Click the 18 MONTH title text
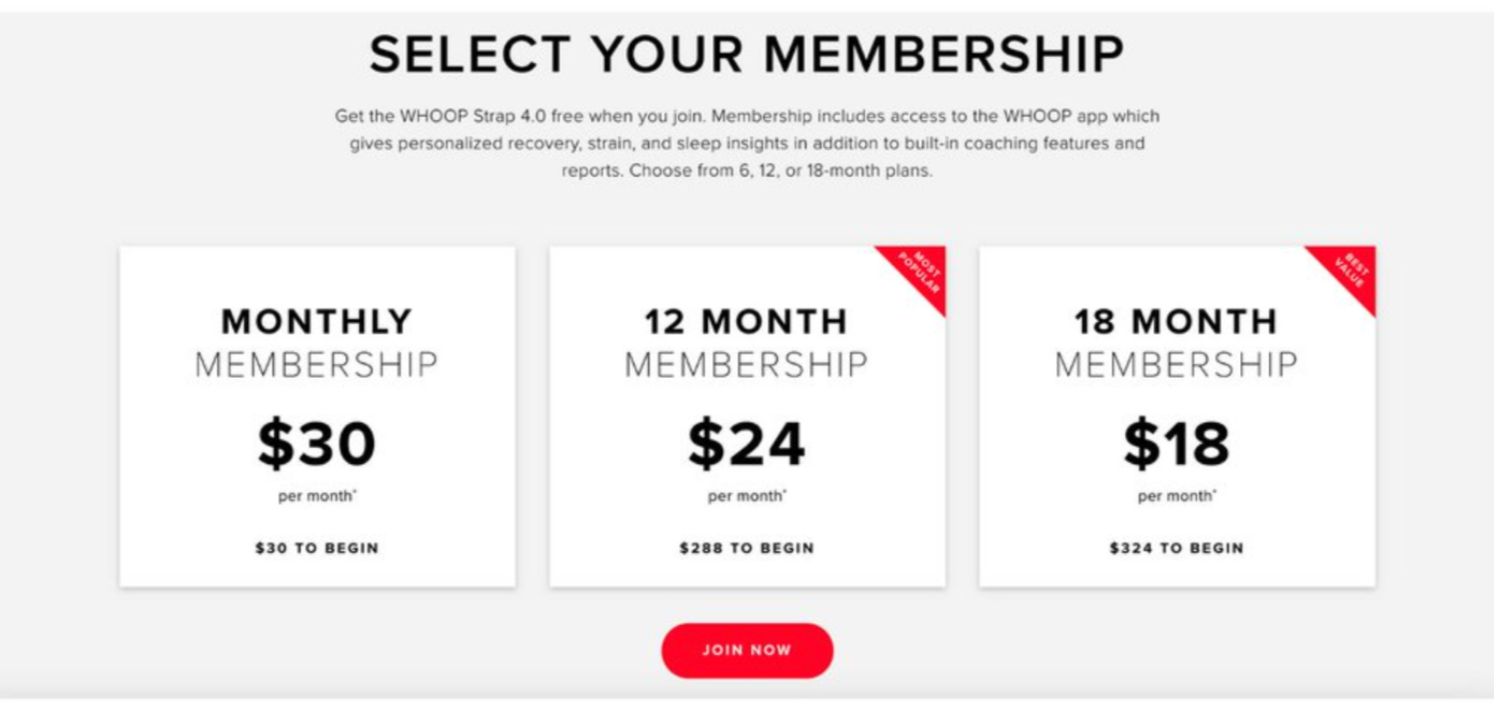The width and height of the screenshot is (1494, 706). click(x=1177, y=322)
